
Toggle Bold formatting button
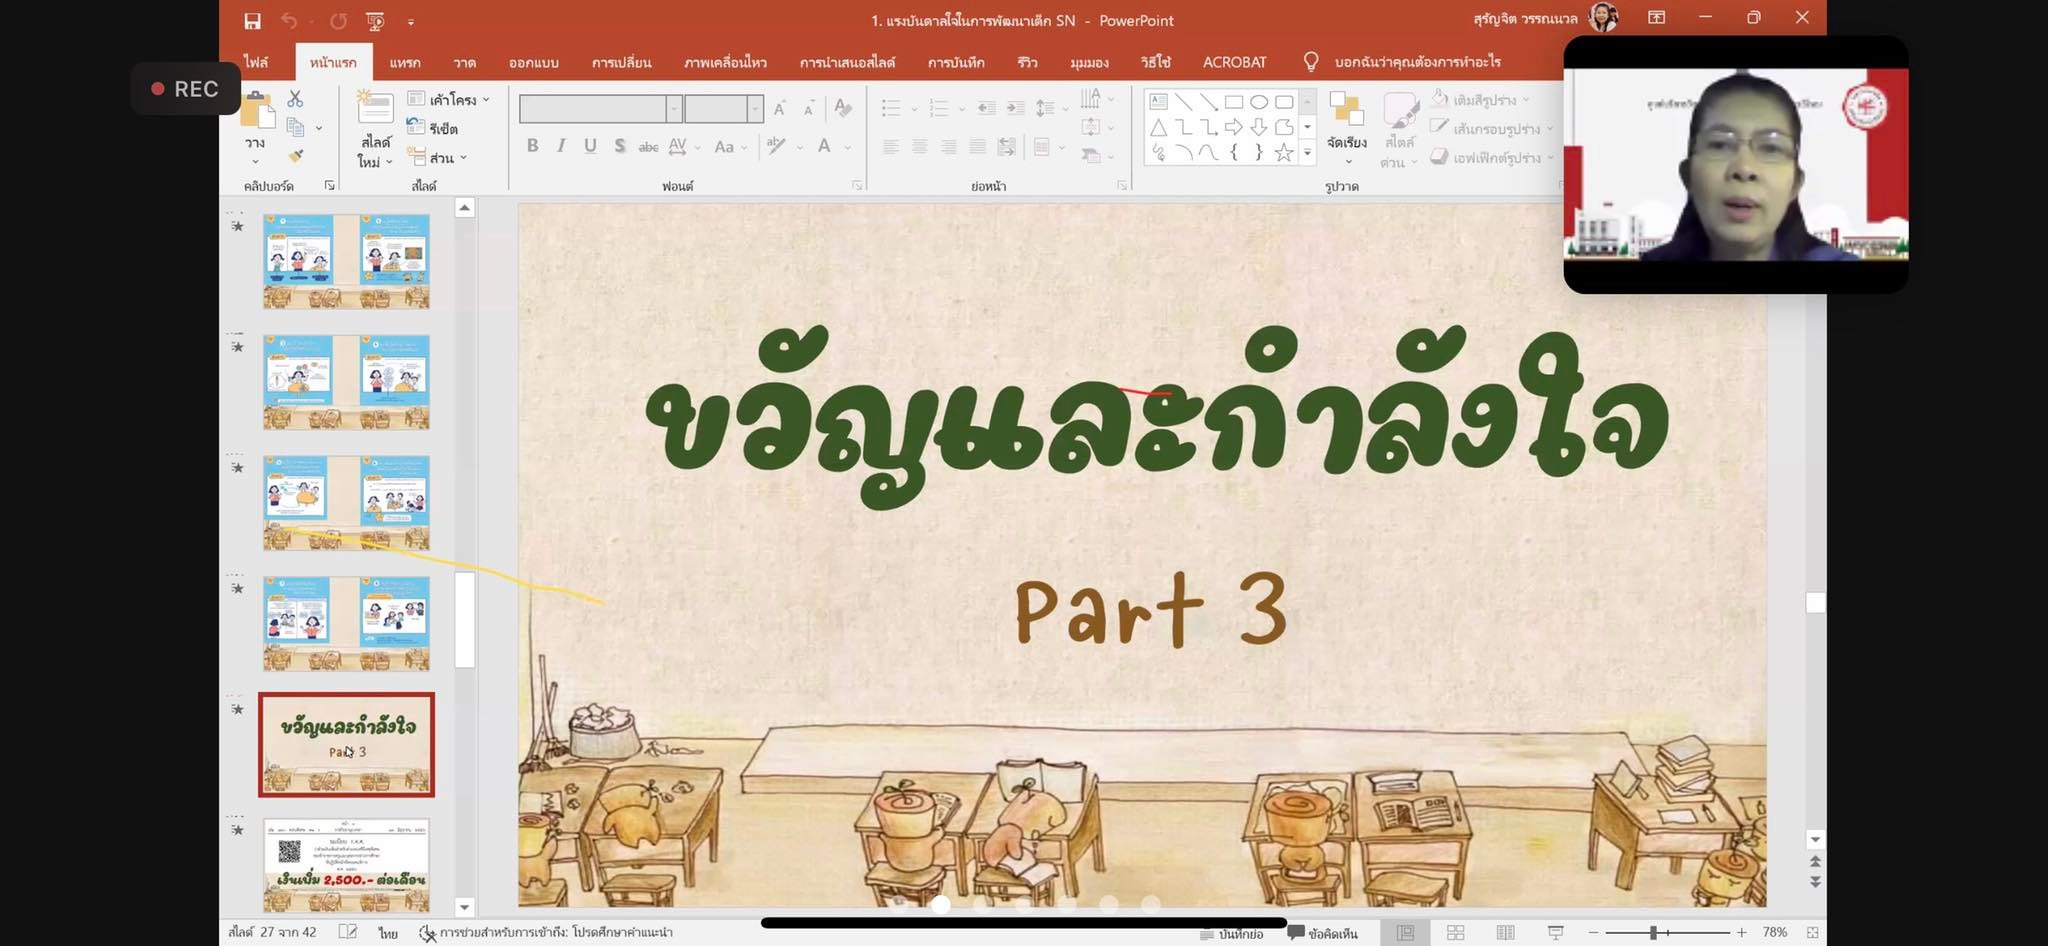pyautogui.click(x=533, y=146)
